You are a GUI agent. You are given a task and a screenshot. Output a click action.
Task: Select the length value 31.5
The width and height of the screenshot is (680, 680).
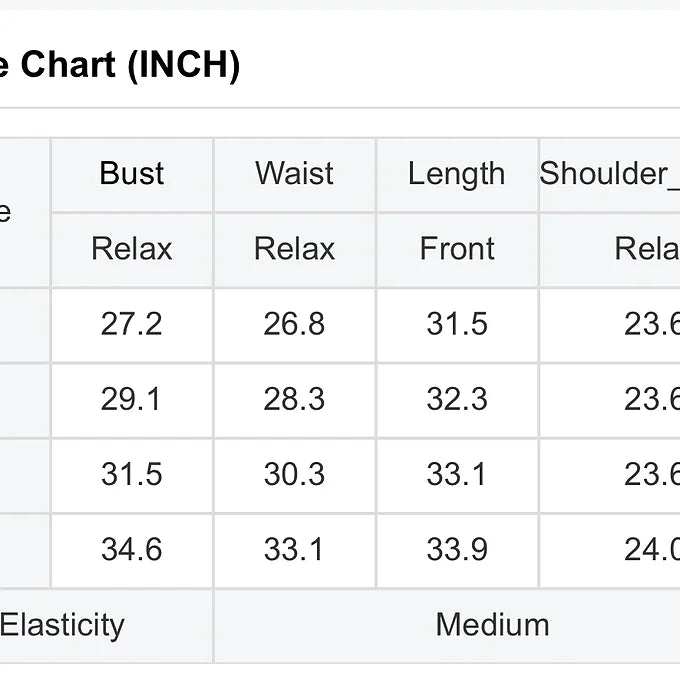(457, 324)
